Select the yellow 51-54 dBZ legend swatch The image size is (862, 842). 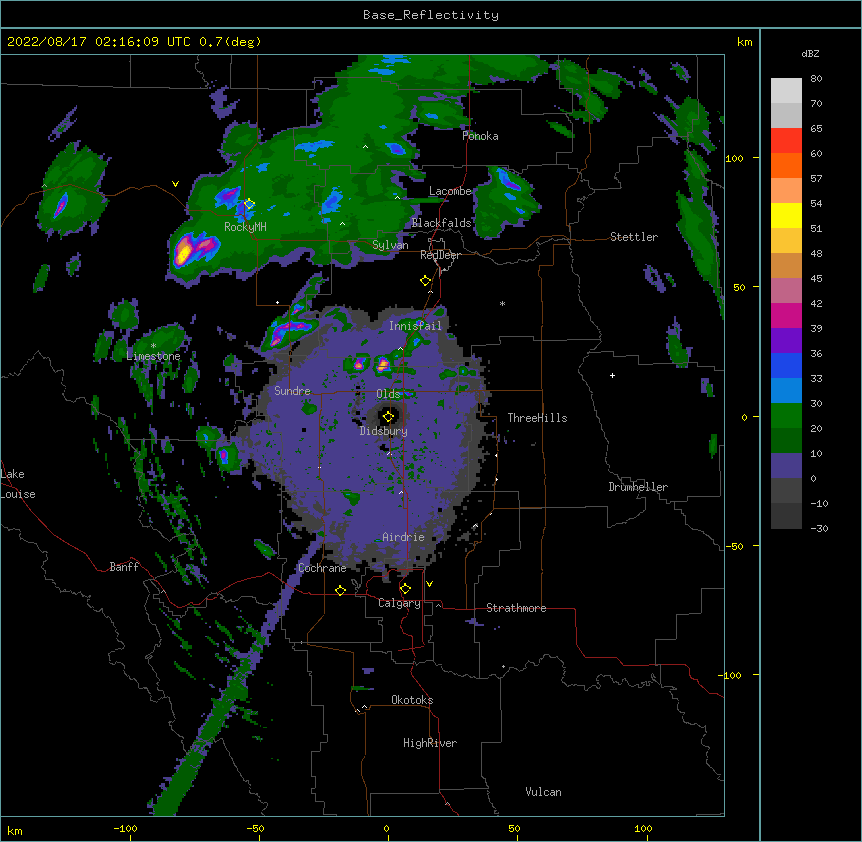[786, 215]
